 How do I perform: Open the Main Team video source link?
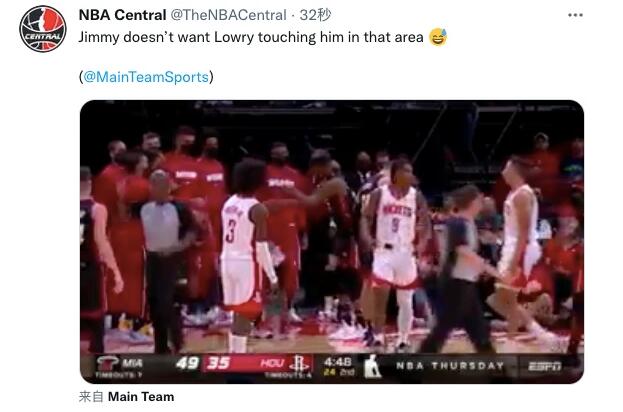[x=141, y=397]
